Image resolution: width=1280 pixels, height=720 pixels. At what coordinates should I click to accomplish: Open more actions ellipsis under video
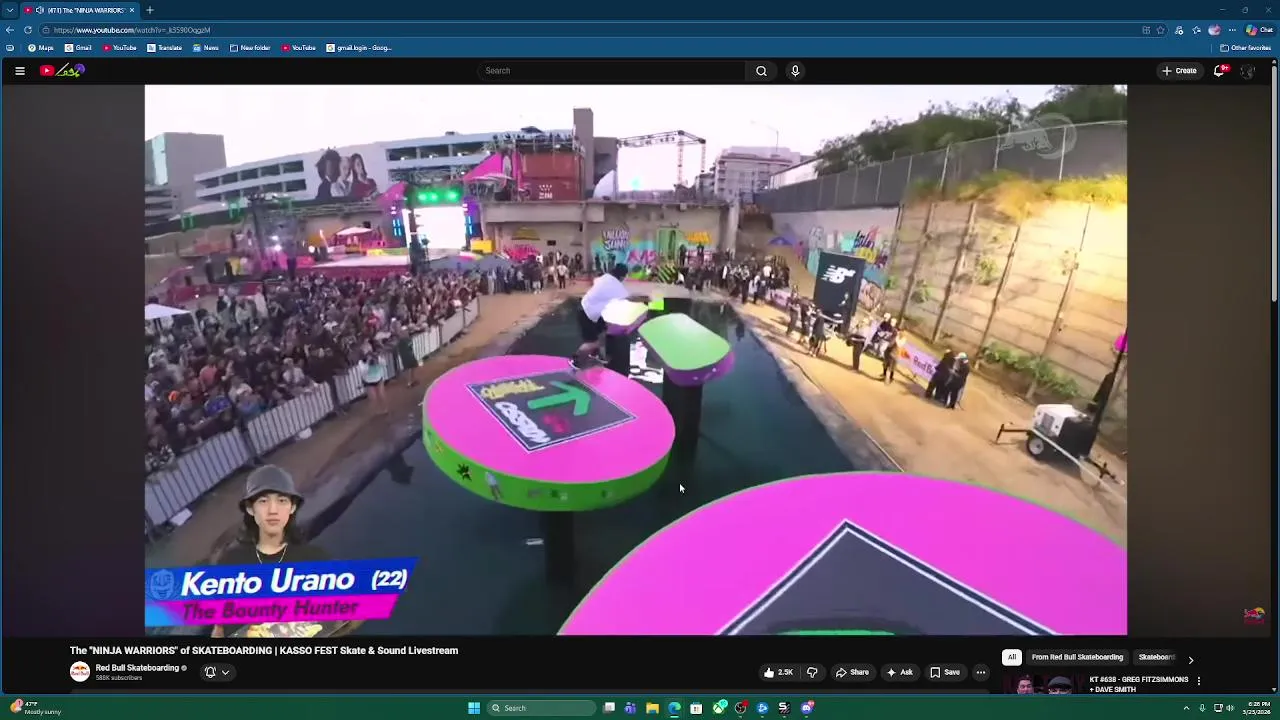pos(981,672)
